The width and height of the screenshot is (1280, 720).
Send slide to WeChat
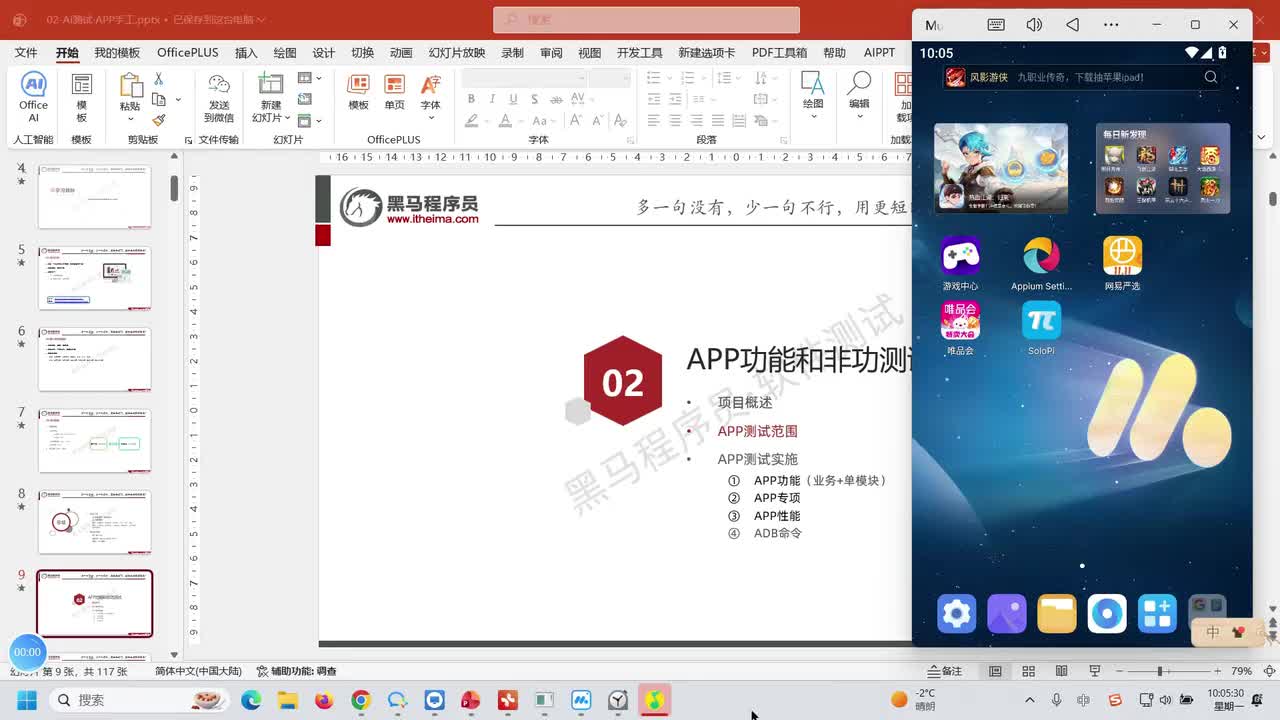[x=219, y=97]
